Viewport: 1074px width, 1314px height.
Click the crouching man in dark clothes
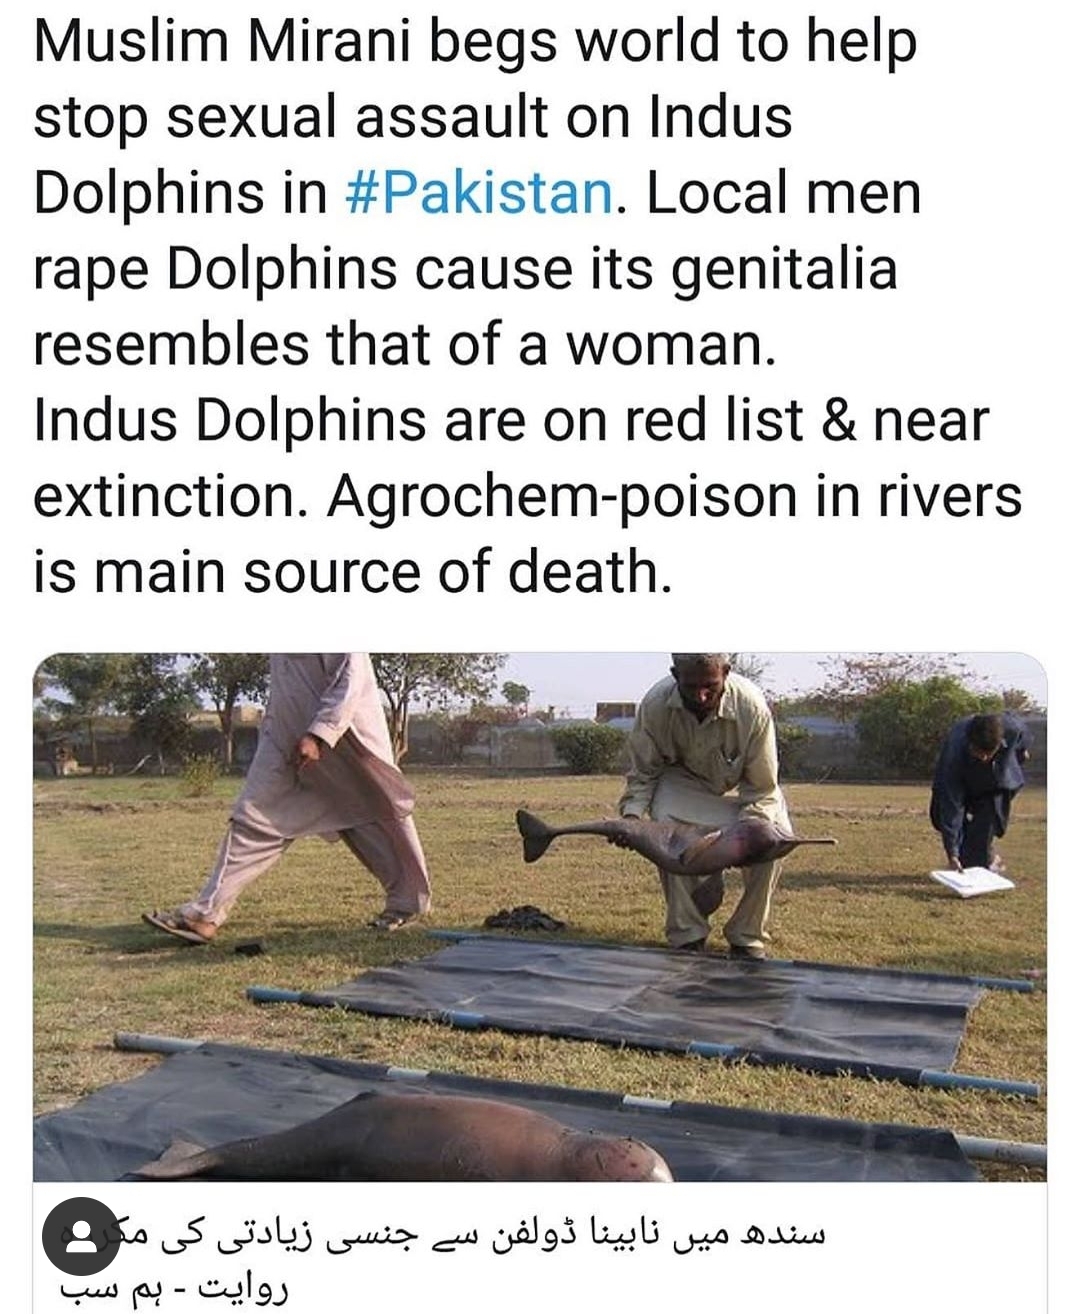[978, 787]
